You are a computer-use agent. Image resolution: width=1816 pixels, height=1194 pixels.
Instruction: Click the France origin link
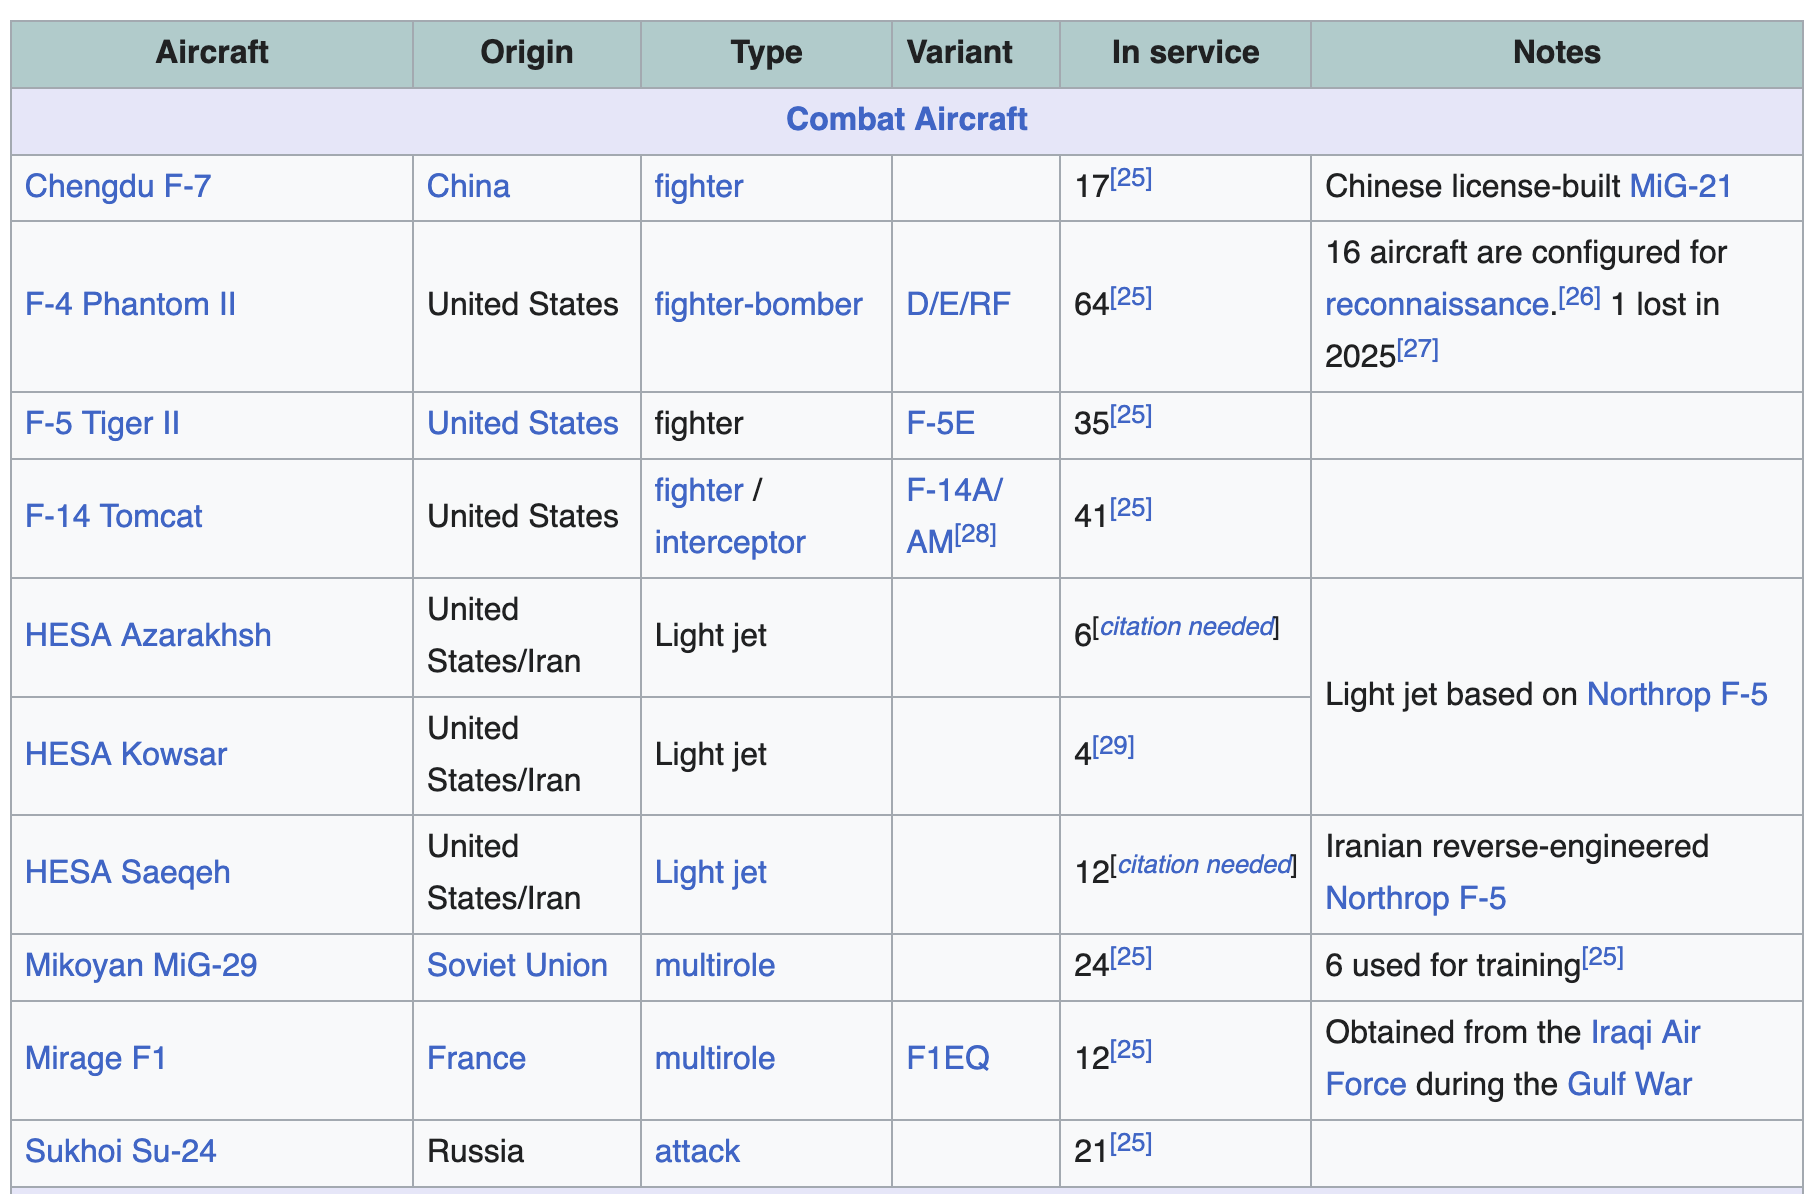[476, 1058]
